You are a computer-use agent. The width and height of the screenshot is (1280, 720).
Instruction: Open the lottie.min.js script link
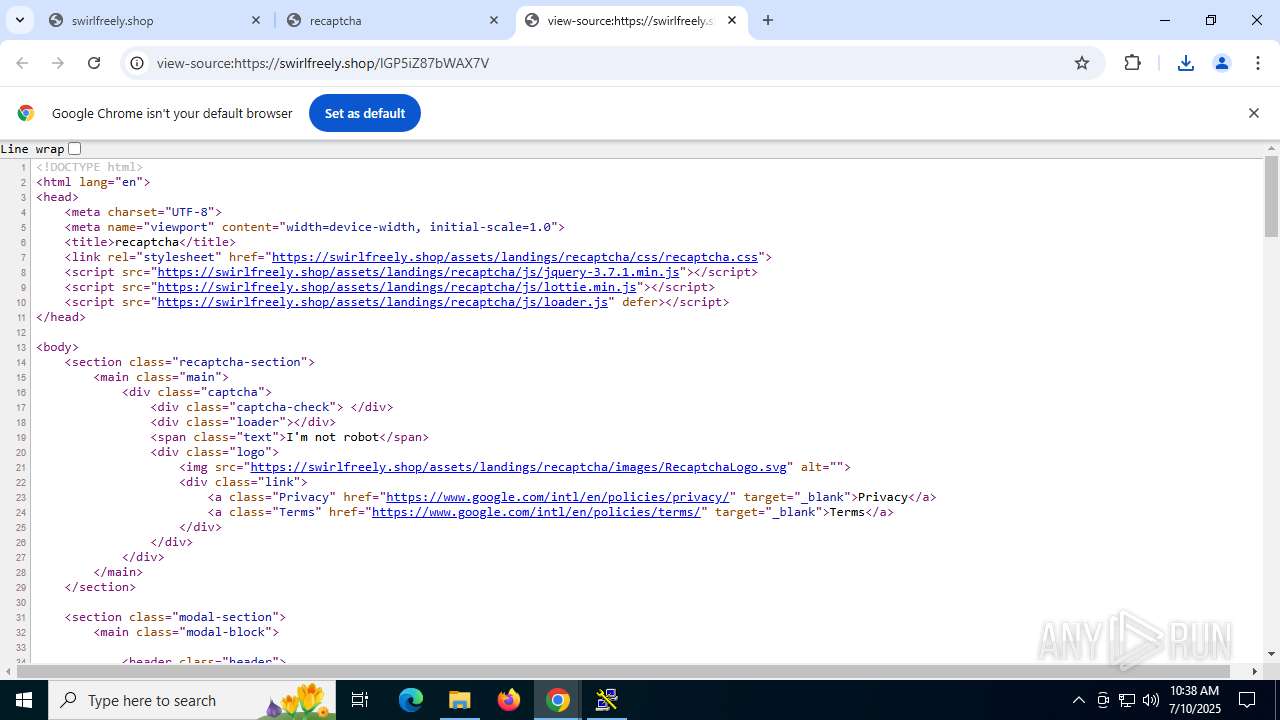397,287
